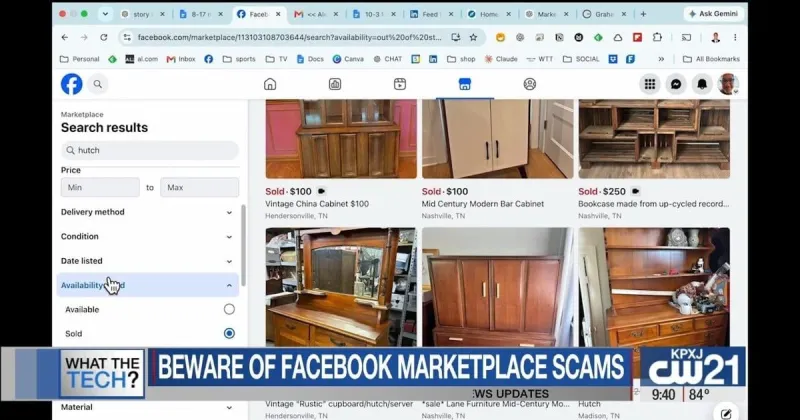The width and height of the screenshot is (800, 420).
Task: Expand the Delivery method filter
Action: [147, 212]
